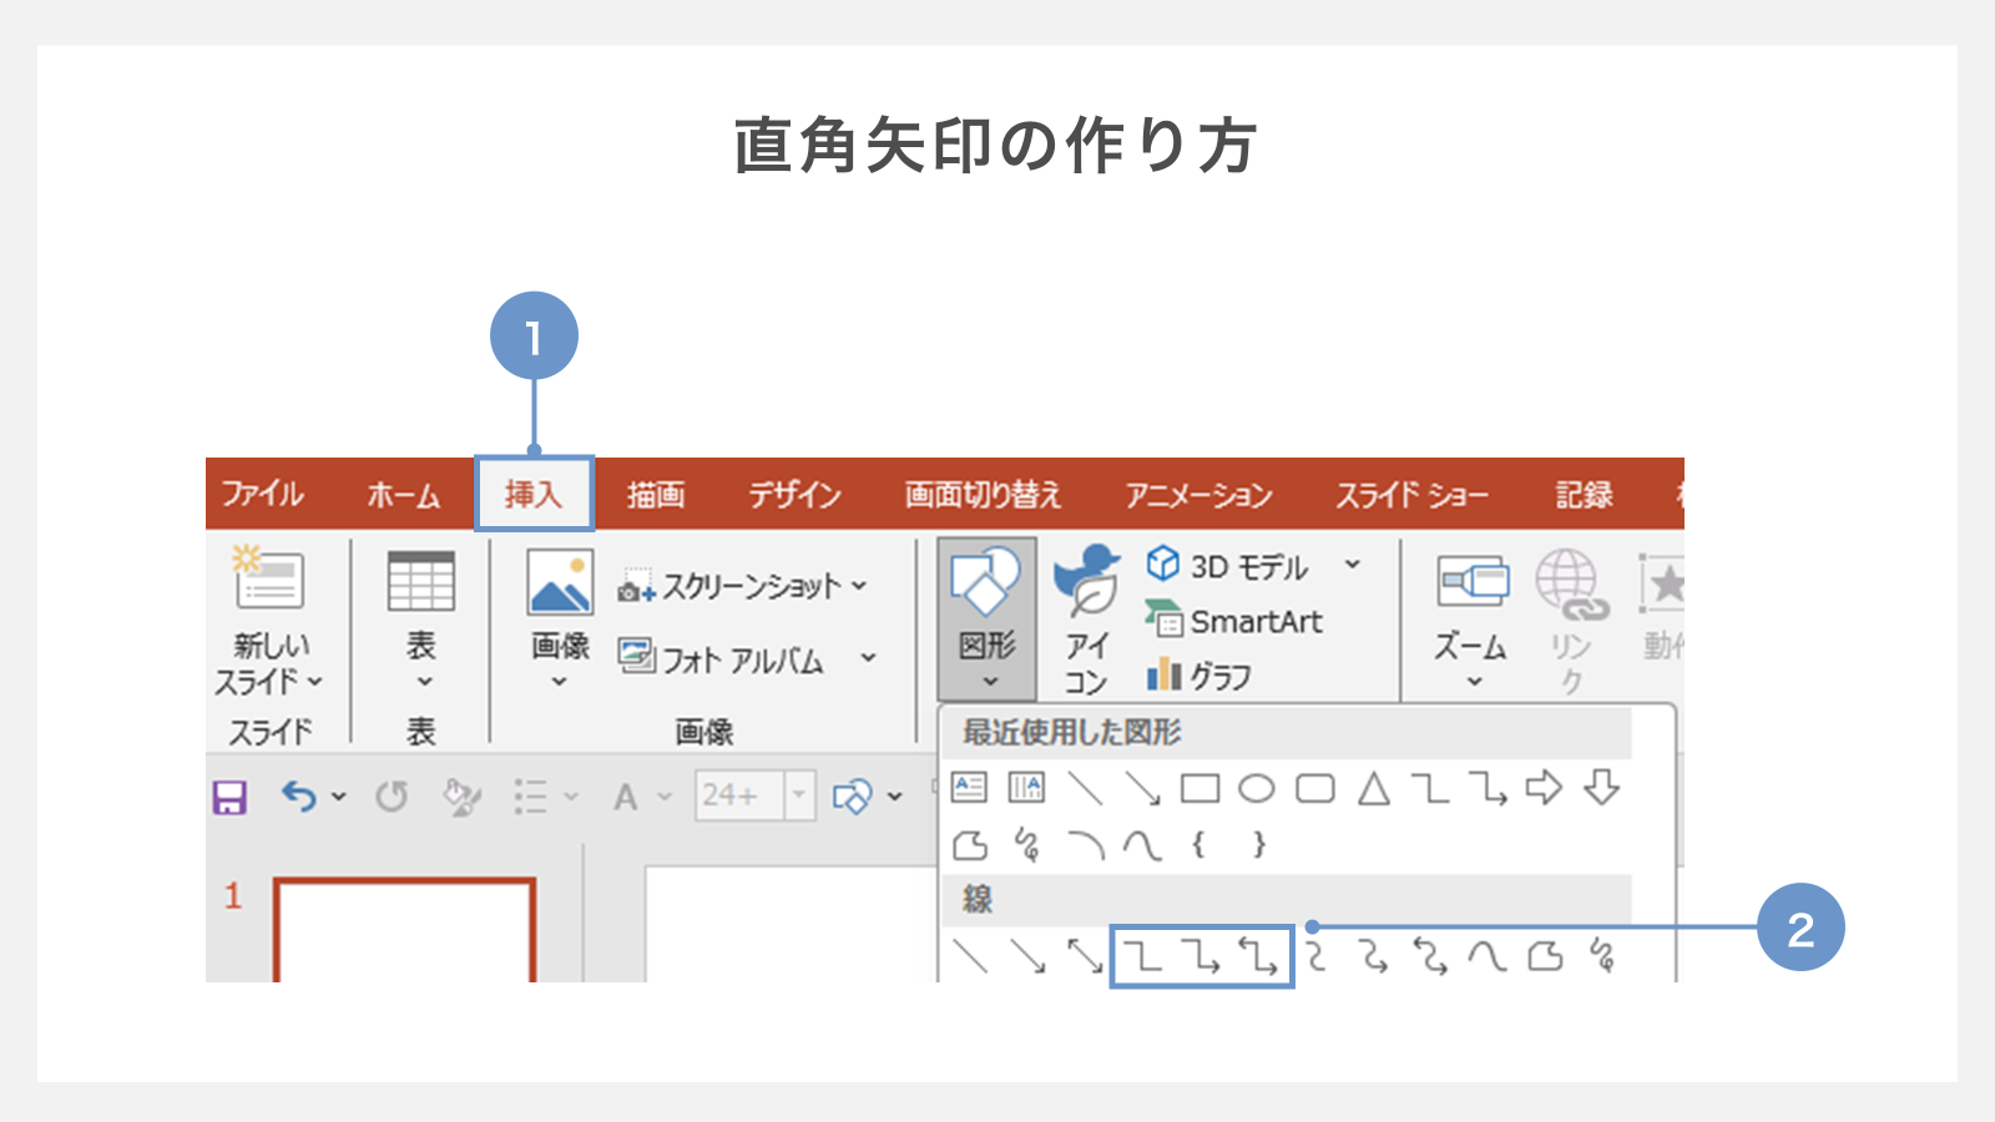This screenshot has width=1995, height=1122.
Task: Click the 画像 picture icon
Action: (x=560, y=582)
